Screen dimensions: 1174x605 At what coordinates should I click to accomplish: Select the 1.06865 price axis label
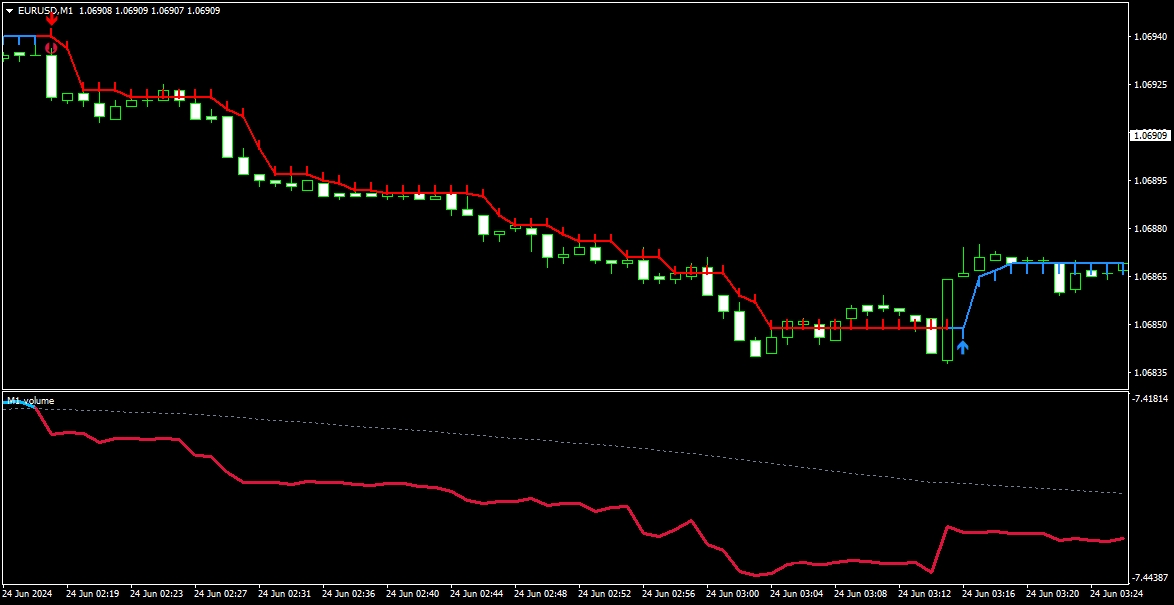pyautogui.click(x=1151, y=276)
